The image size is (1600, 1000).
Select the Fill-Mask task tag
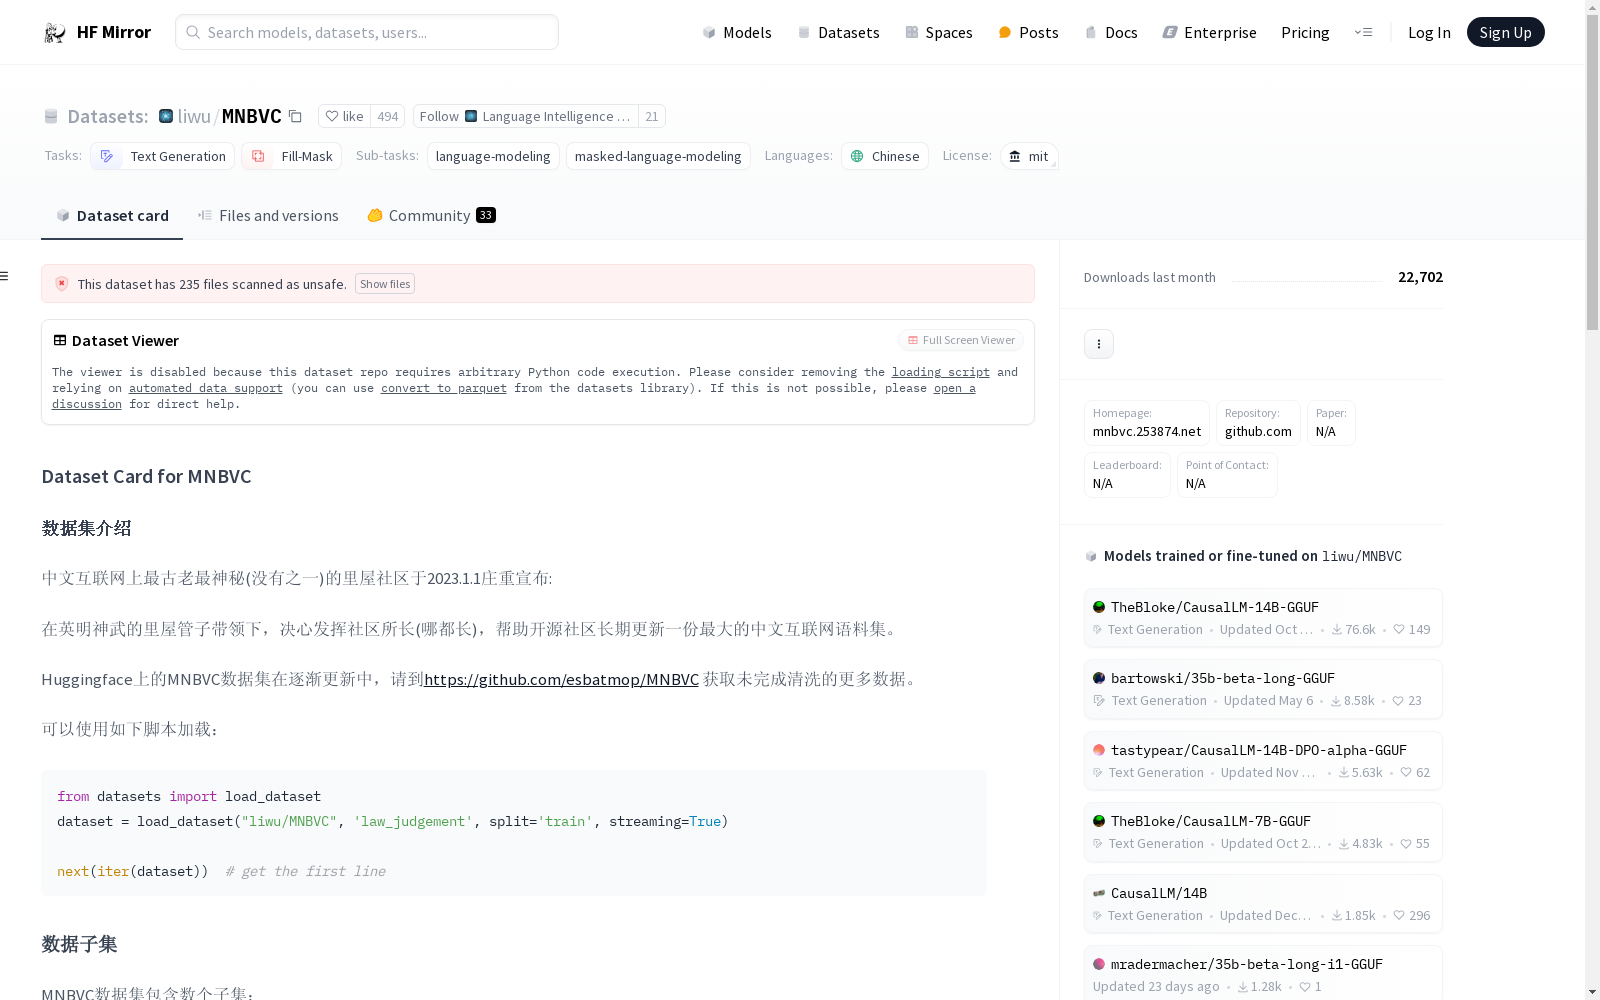(x=291, y=156)
